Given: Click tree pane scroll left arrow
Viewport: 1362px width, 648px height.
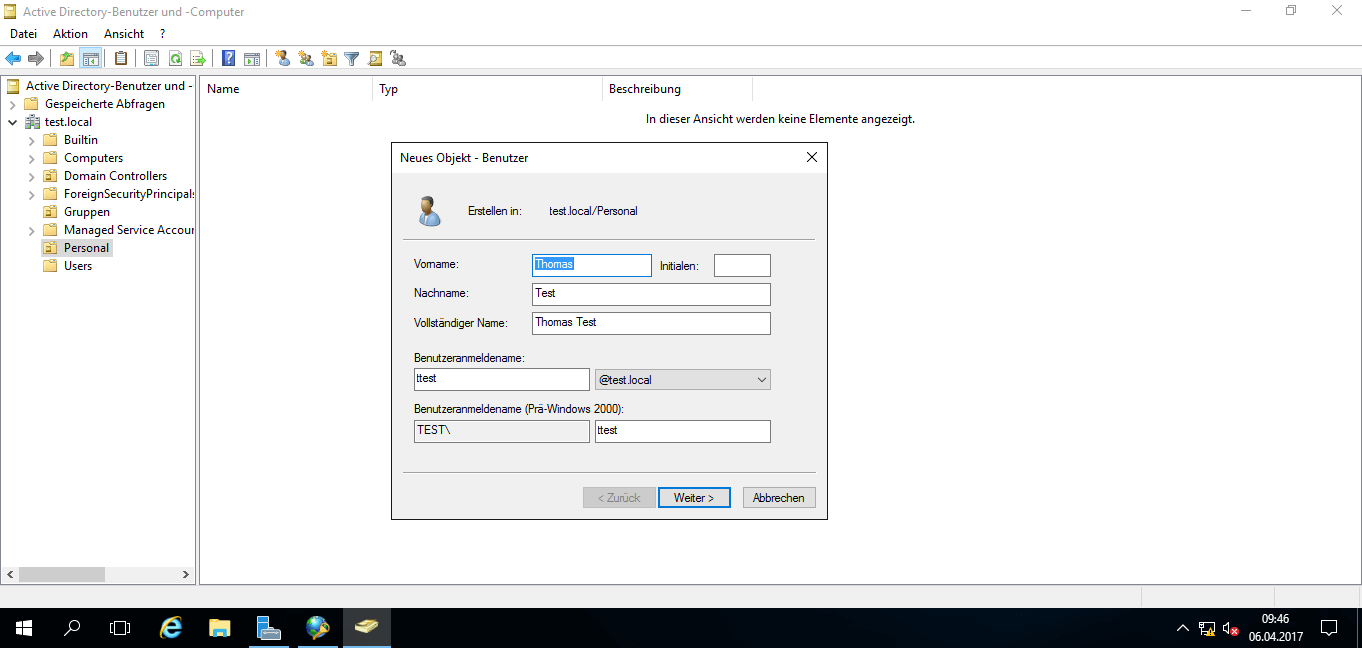Looking at the screenshot, I should coord(11,575).
